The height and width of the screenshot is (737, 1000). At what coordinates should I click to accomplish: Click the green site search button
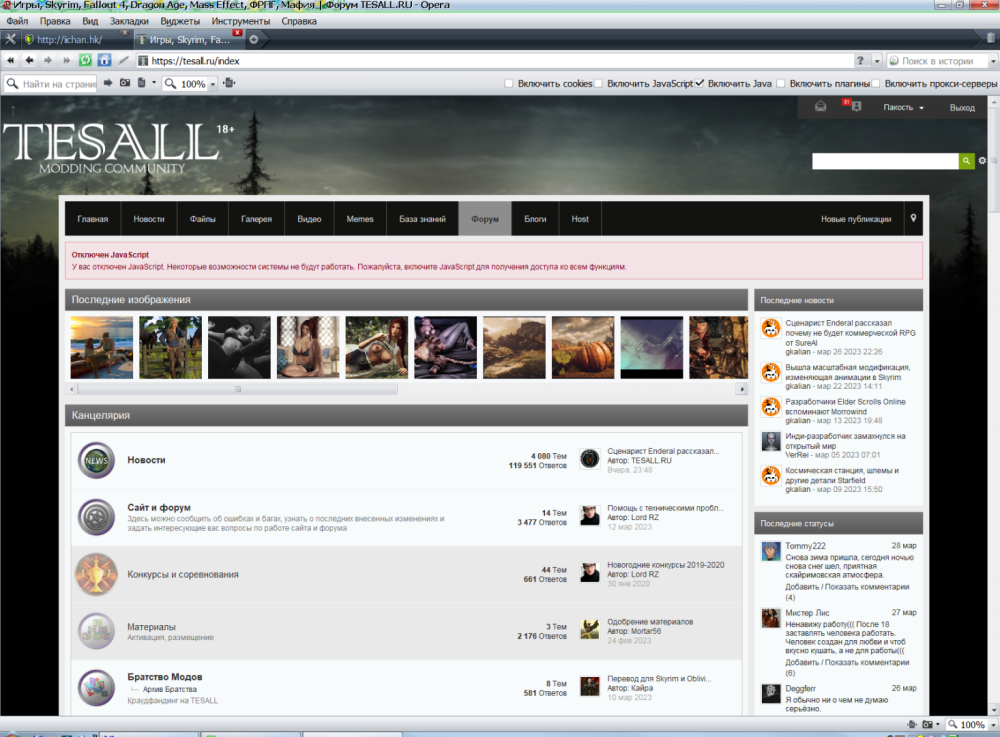click(x=967, y=161)
